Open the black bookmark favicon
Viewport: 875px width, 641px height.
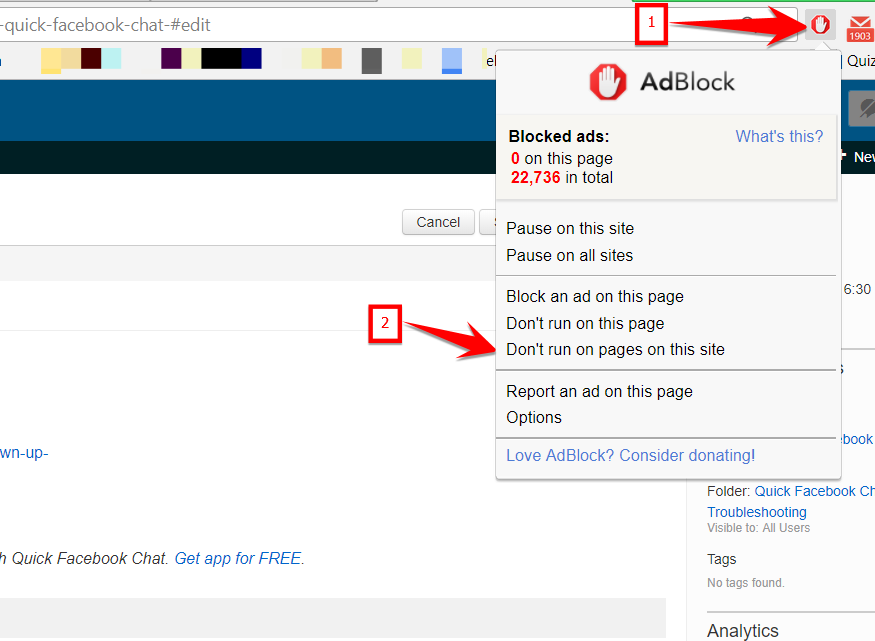tap(220, 60)
